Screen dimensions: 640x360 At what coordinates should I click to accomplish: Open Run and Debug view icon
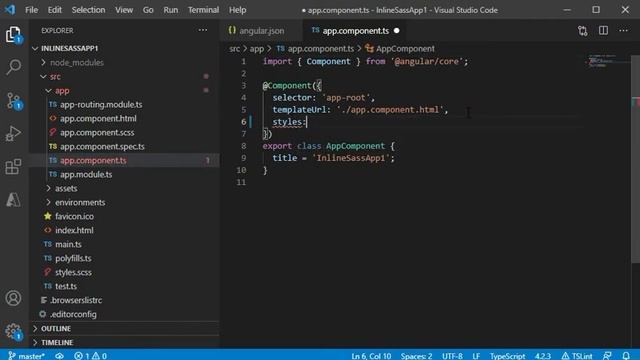pos(13,133)
